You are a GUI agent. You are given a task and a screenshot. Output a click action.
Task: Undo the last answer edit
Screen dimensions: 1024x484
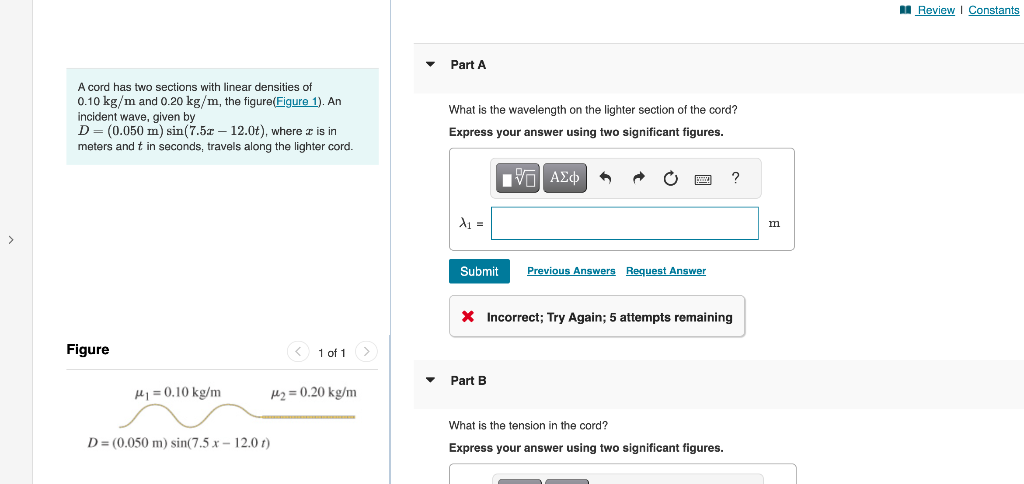[x=605, y=178]
